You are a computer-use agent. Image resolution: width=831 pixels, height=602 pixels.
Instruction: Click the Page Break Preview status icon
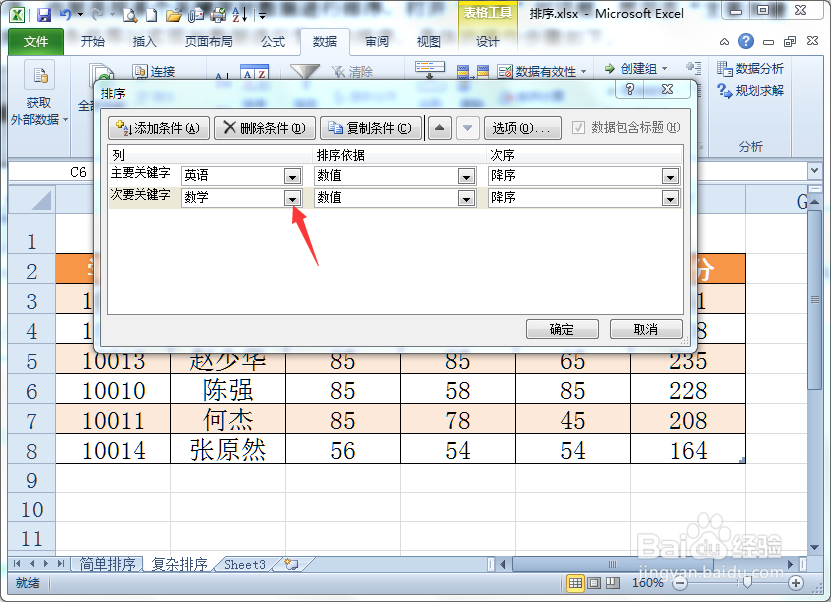[613, 583]
